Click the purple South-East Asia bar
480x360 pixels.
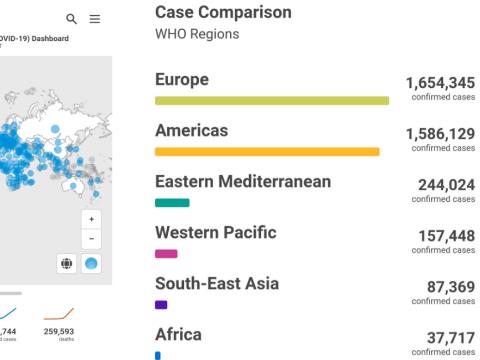point(161,305)
